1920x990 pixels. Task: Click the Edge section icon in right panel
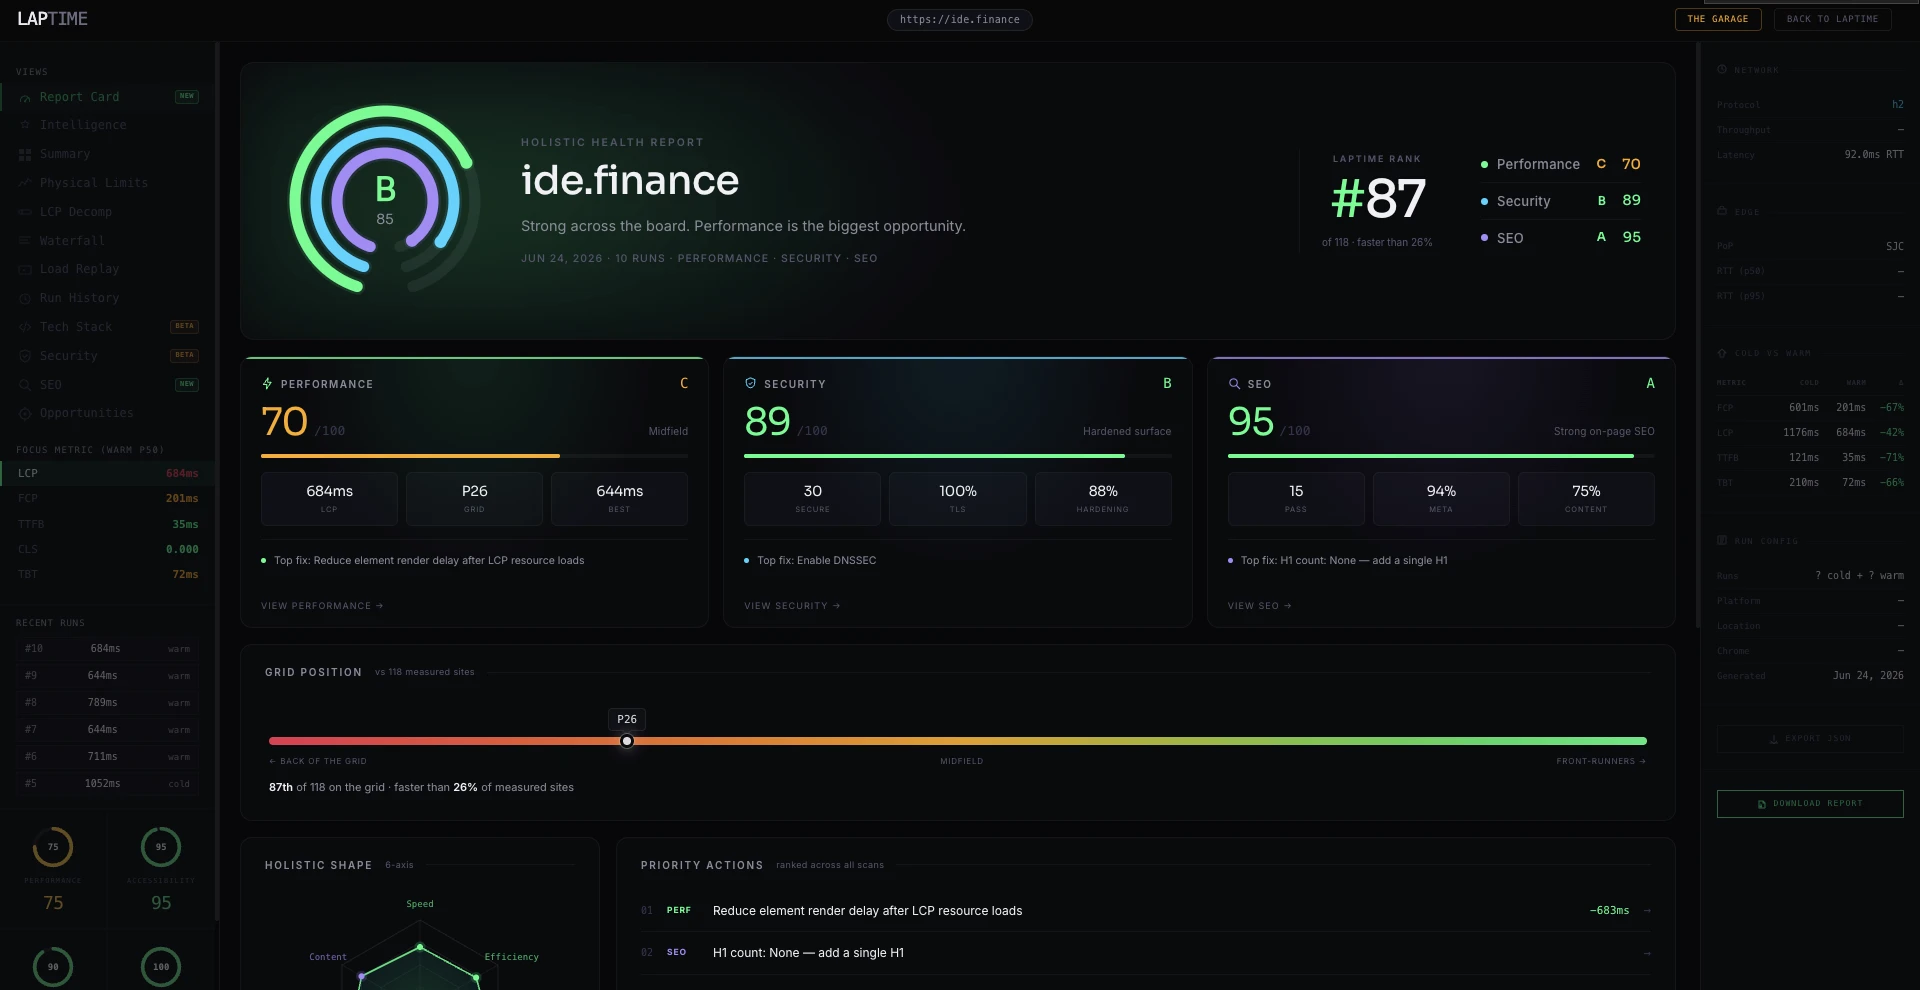(x=1722, y=211)
